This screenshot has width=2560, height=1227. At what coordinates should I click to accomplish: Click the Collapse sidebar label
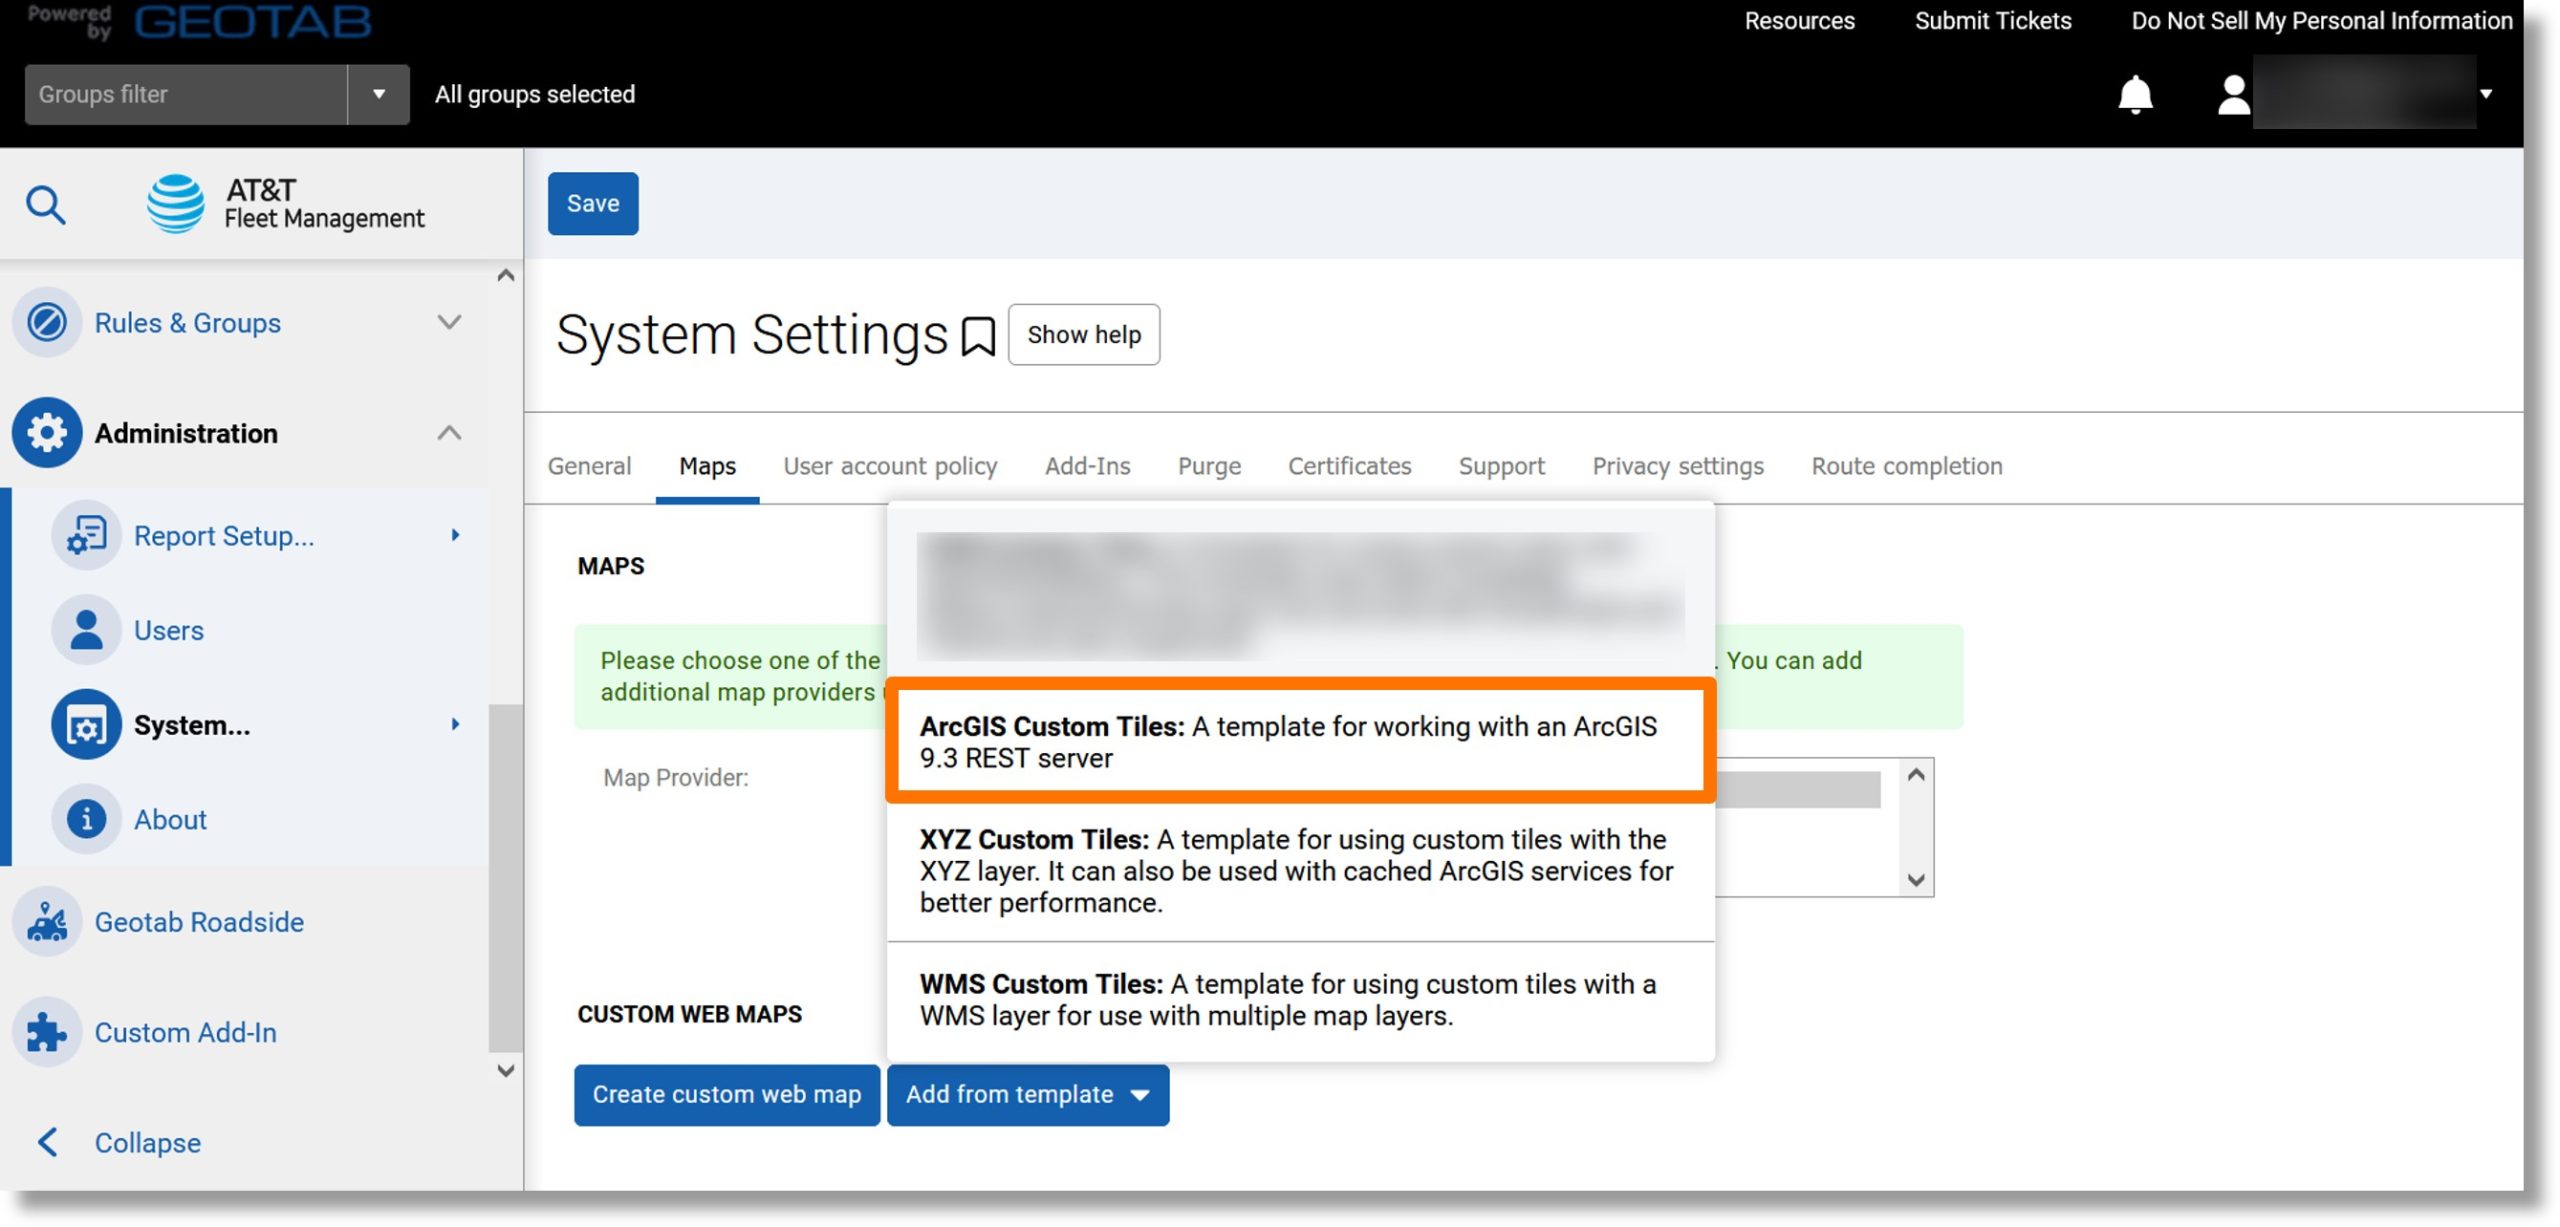(x=147, y=1143)
